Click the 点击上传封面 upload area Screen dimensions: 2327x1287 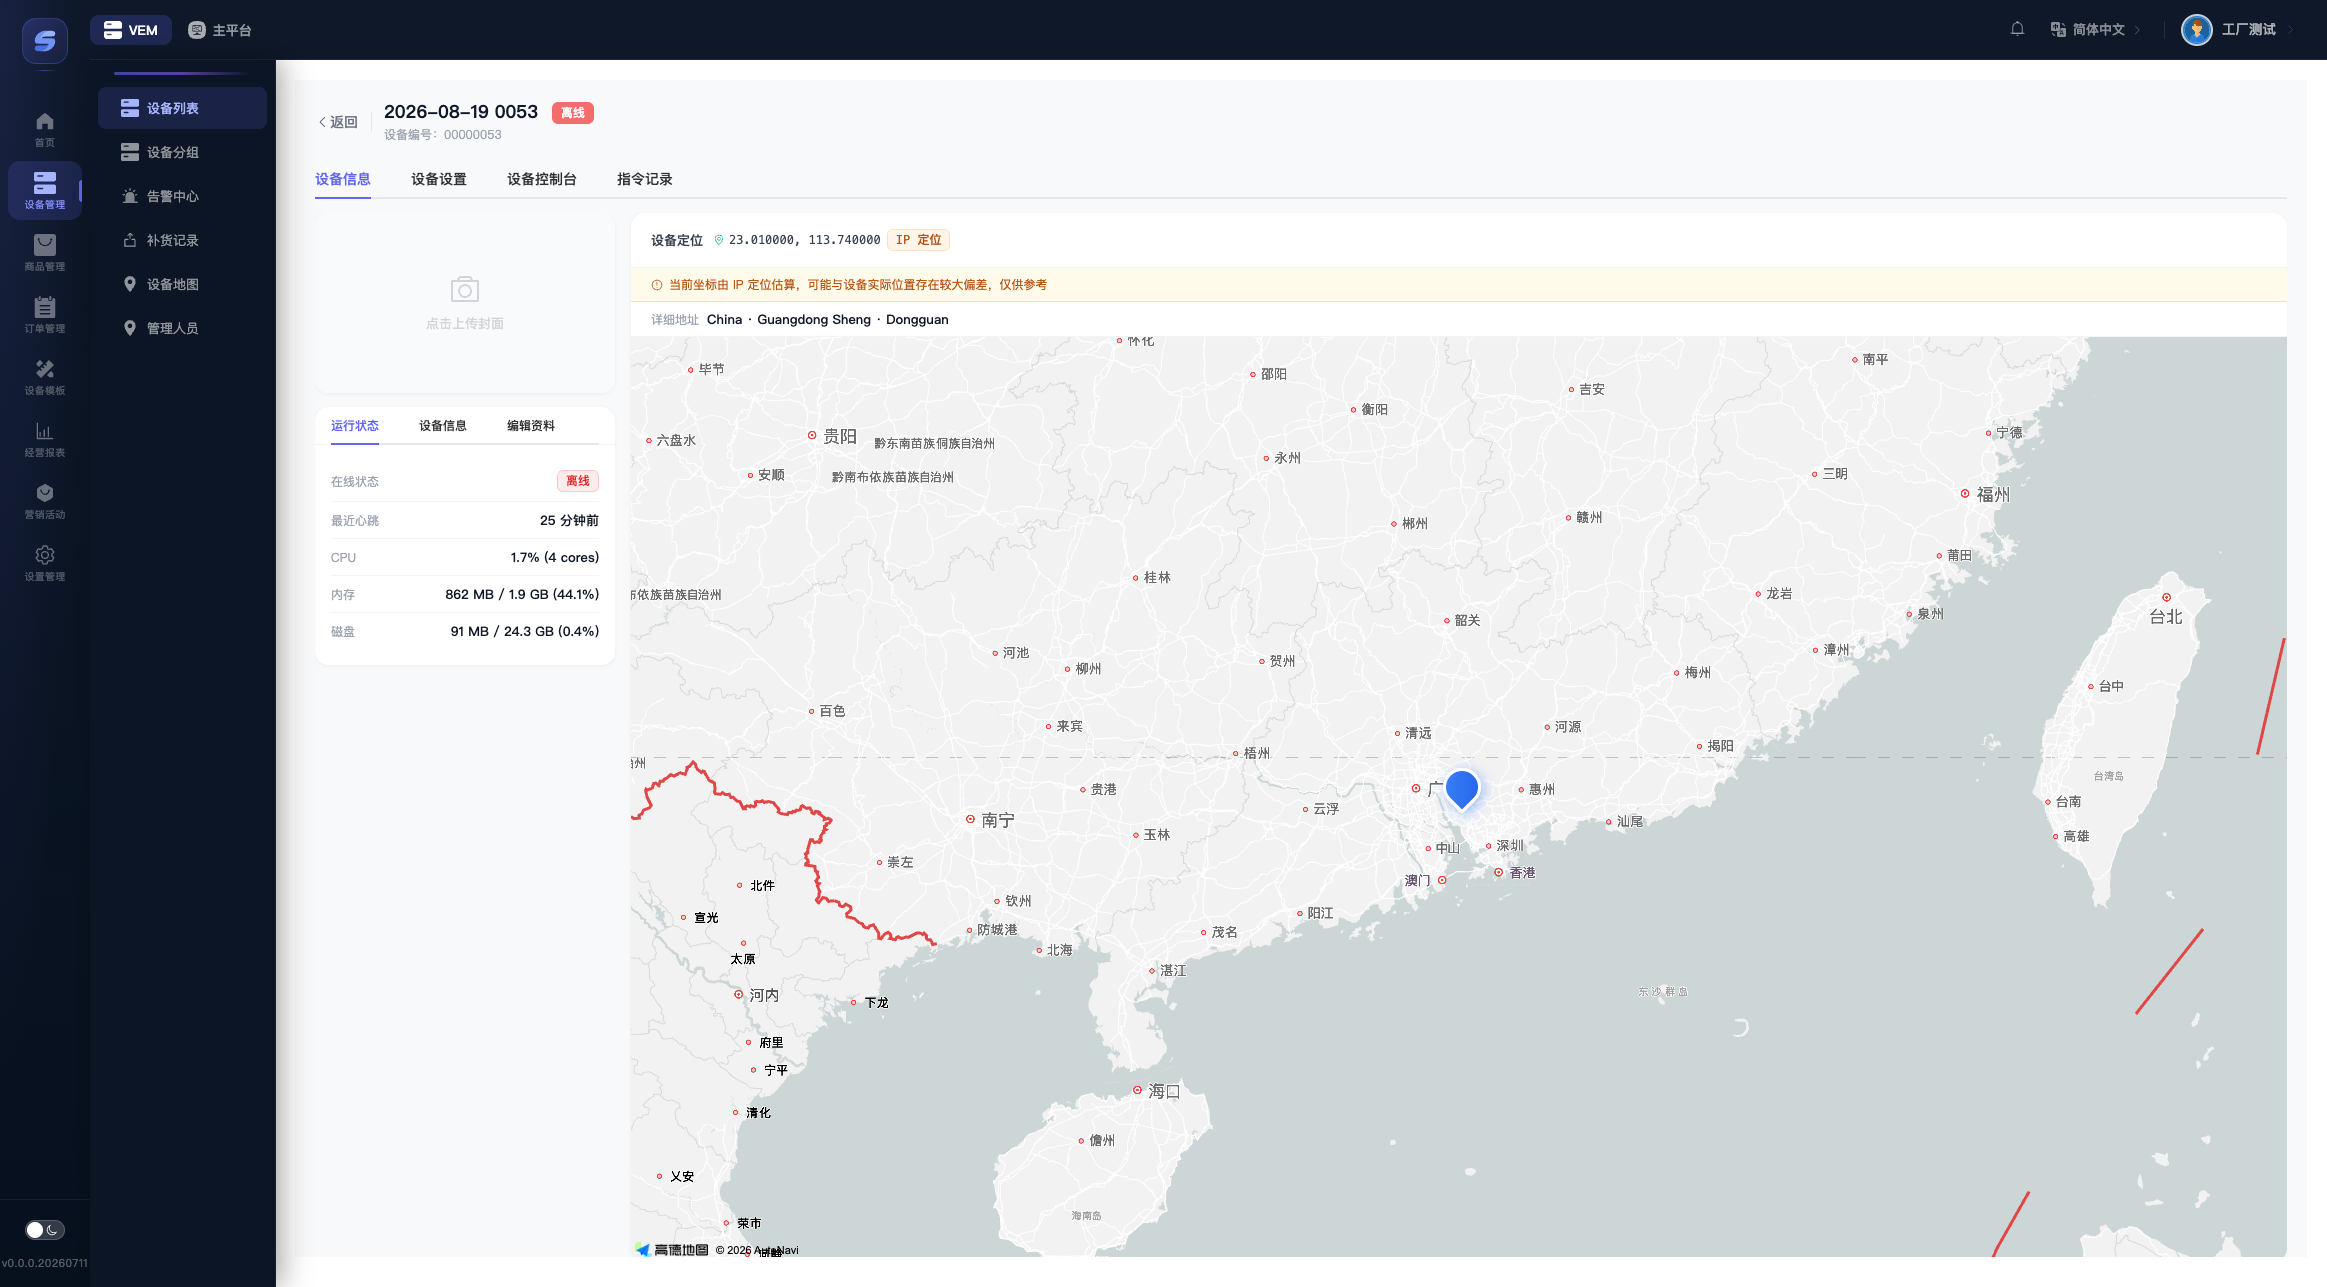[465, 303]
